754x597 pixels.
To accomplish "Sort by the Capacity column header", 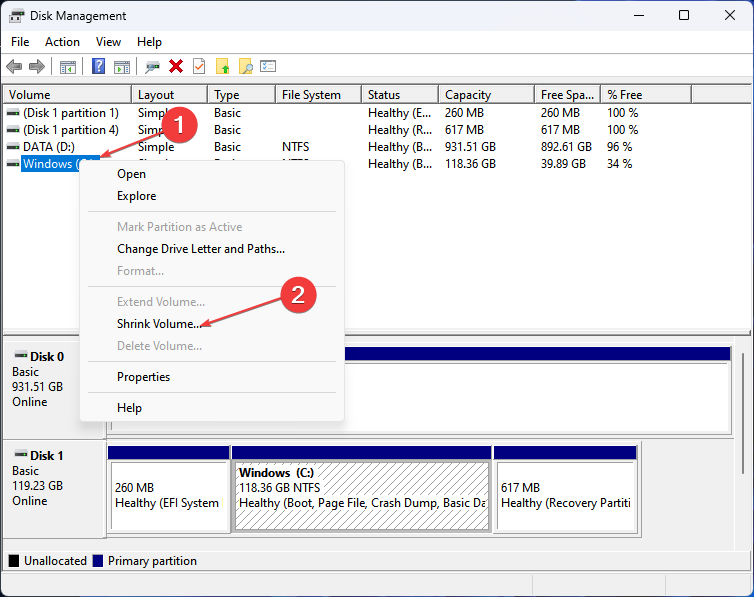I will [468, 95].
